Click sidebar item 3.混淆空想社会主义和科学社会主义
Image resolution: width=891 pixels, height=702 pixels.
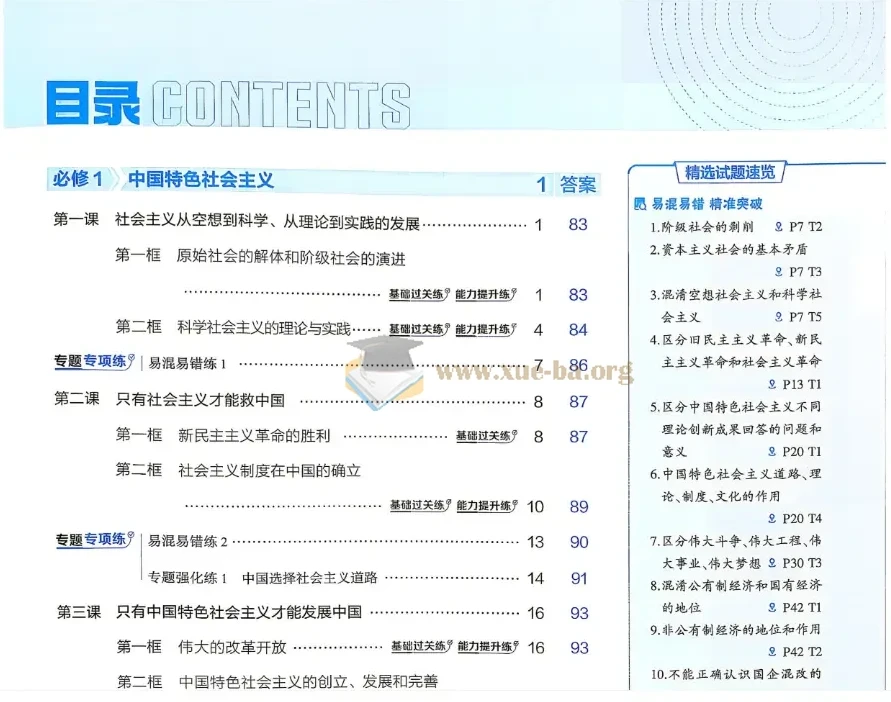click(736, 305)
